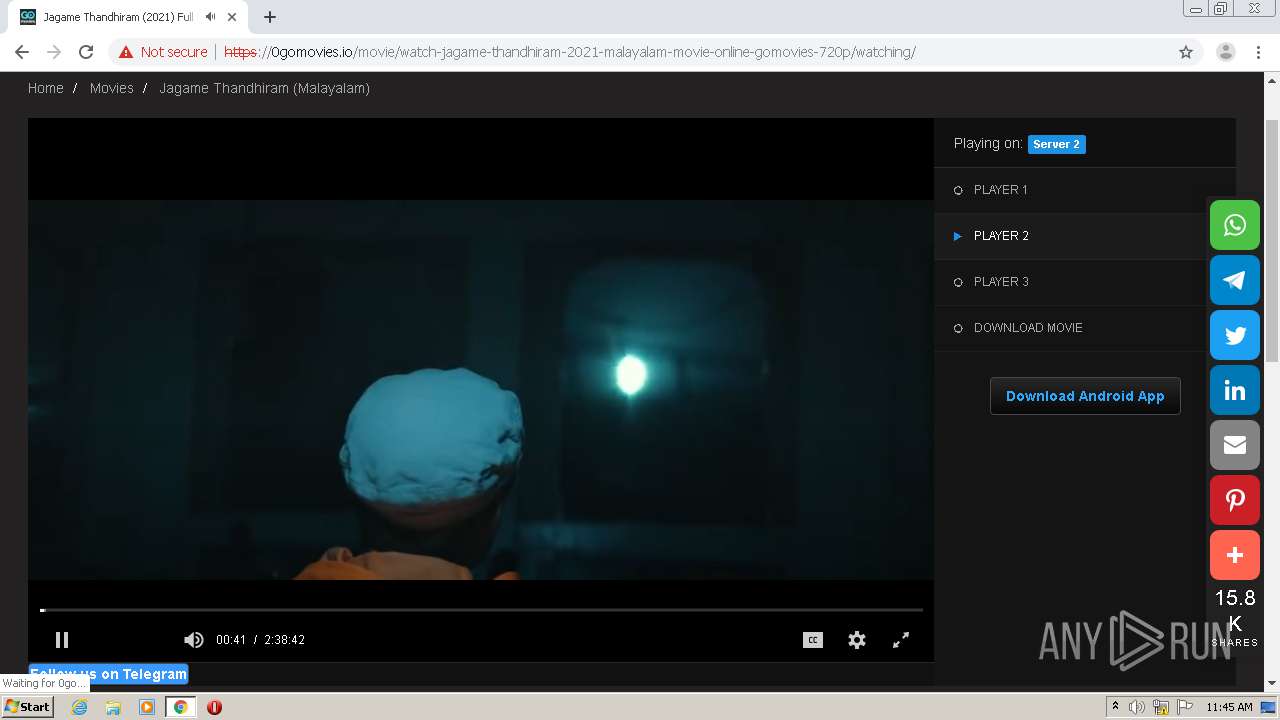Image resolution: width=1280 pixels, height=720 pixels.
Task: Toggle closed captions CC button
Action: (x=813, y=640)
